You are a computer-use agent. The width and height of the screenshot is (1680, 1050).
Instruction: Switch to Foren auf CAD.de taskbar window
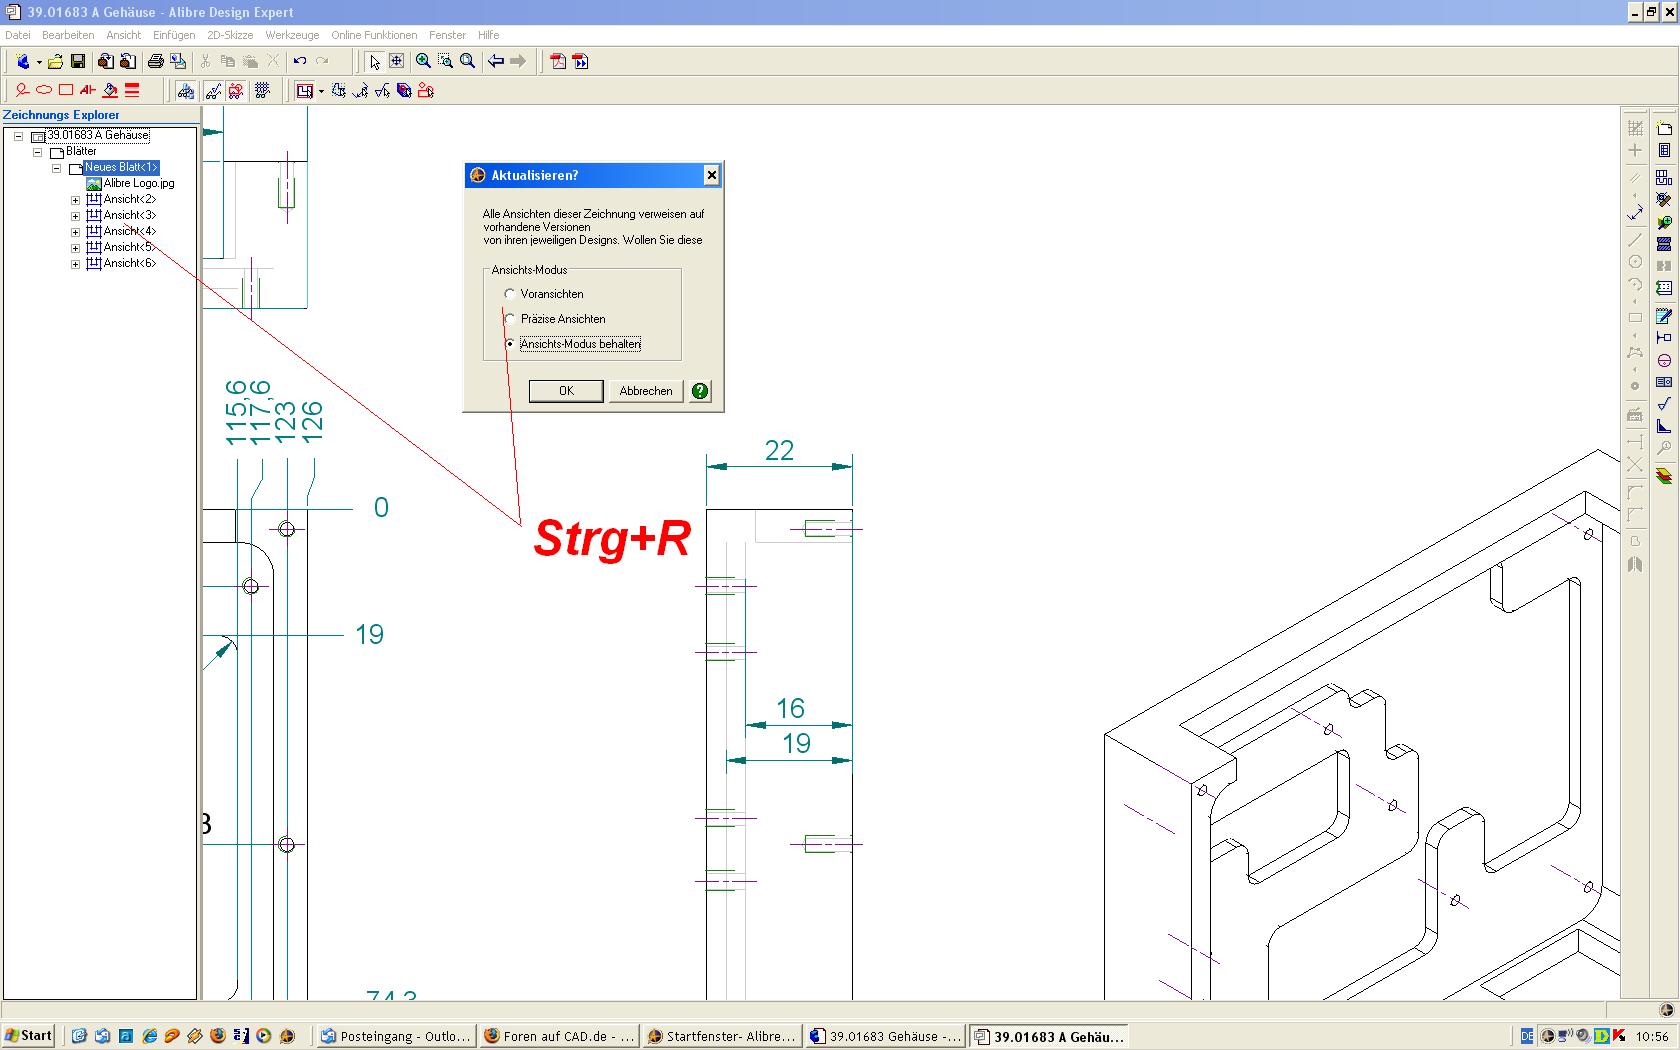pyautogui.click(x=559, y=1036)
